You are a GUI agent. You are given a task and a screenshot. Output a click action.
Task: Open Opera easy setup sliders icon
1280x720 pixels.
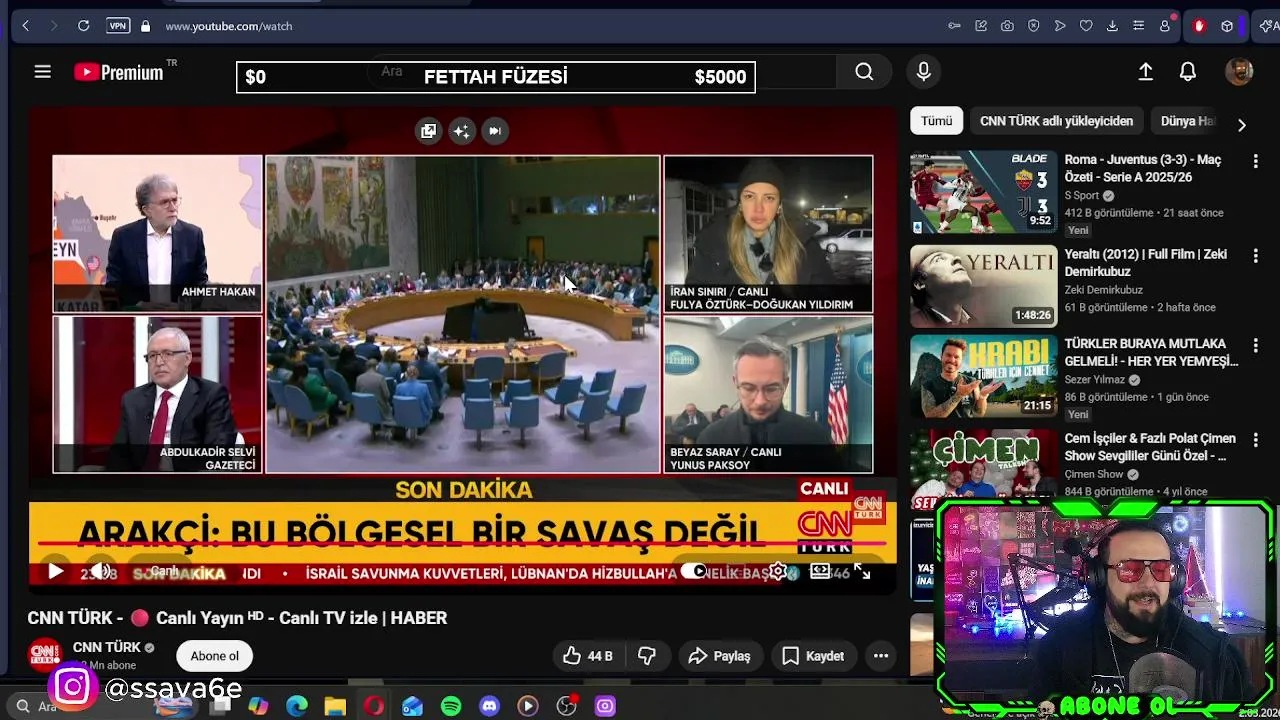point(1138,26)
